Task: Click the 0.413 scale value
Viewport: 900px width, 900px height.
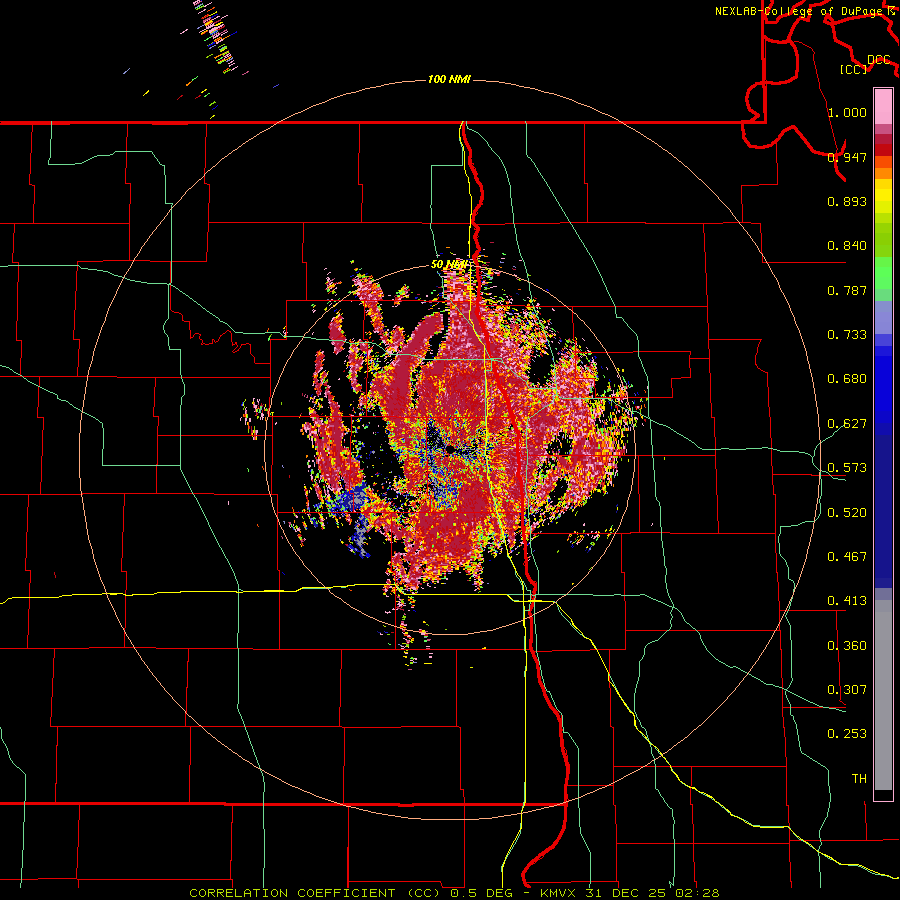Action: click(x=847, y=601)
